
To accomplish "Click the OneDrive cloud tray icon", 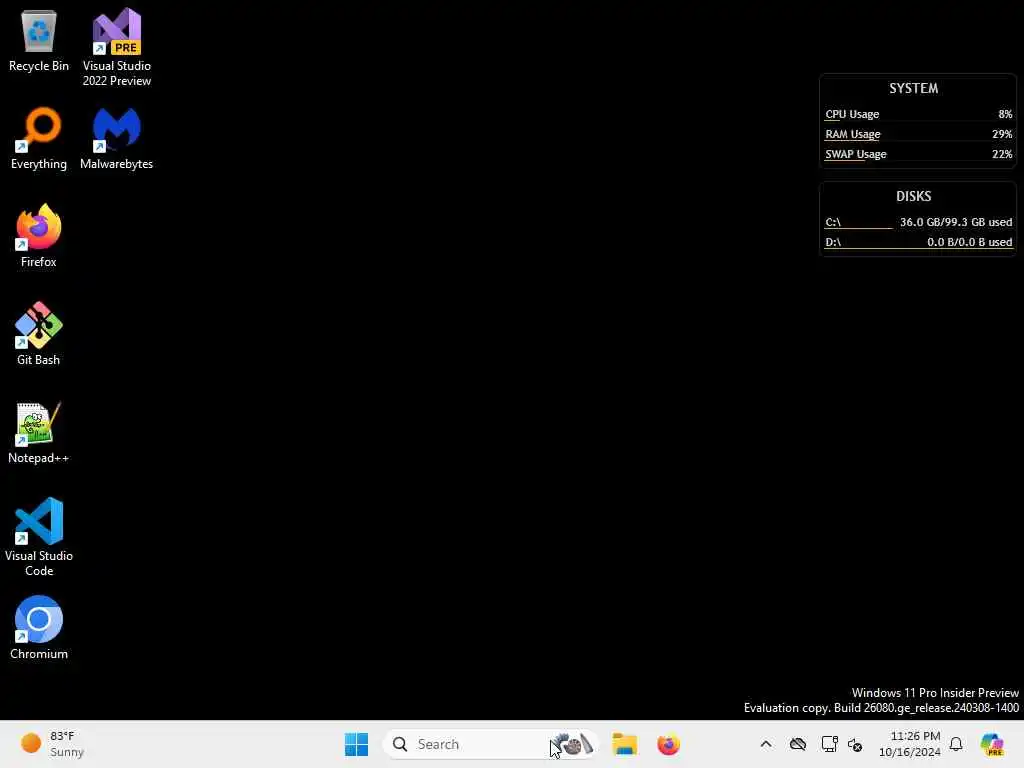I will 797,744.
